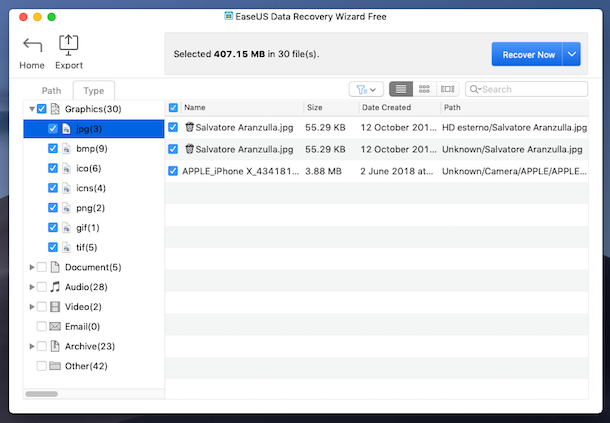Check the Document(5) checkbox
This screenshot has height=423, width=610.
pos(42,267)
